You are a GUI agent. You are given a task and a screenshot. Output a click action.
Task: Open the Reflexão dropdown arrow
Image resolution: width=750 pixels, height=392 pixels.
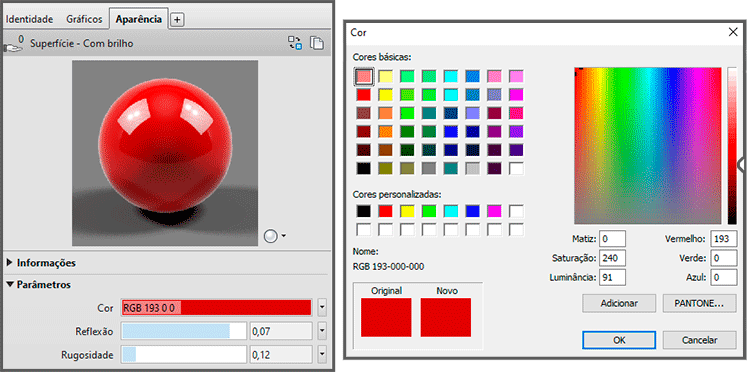click(x=322, y=331)
